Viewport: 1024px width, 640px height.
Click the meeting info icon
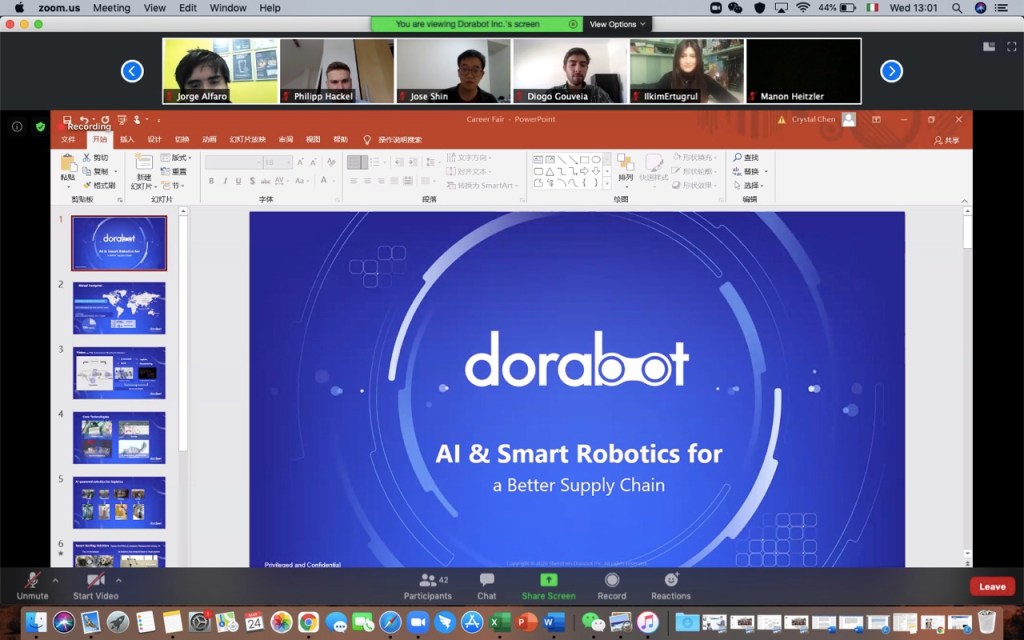17,127
